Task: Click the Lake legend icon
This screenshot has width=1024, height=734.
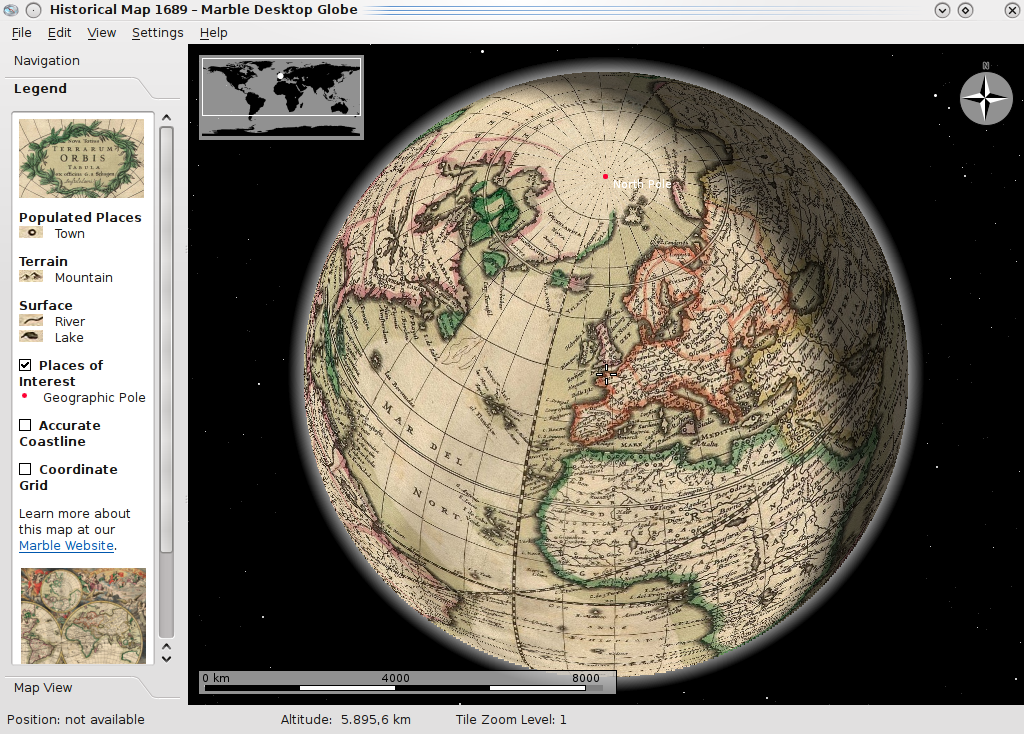Action: [x=31, y=337]
